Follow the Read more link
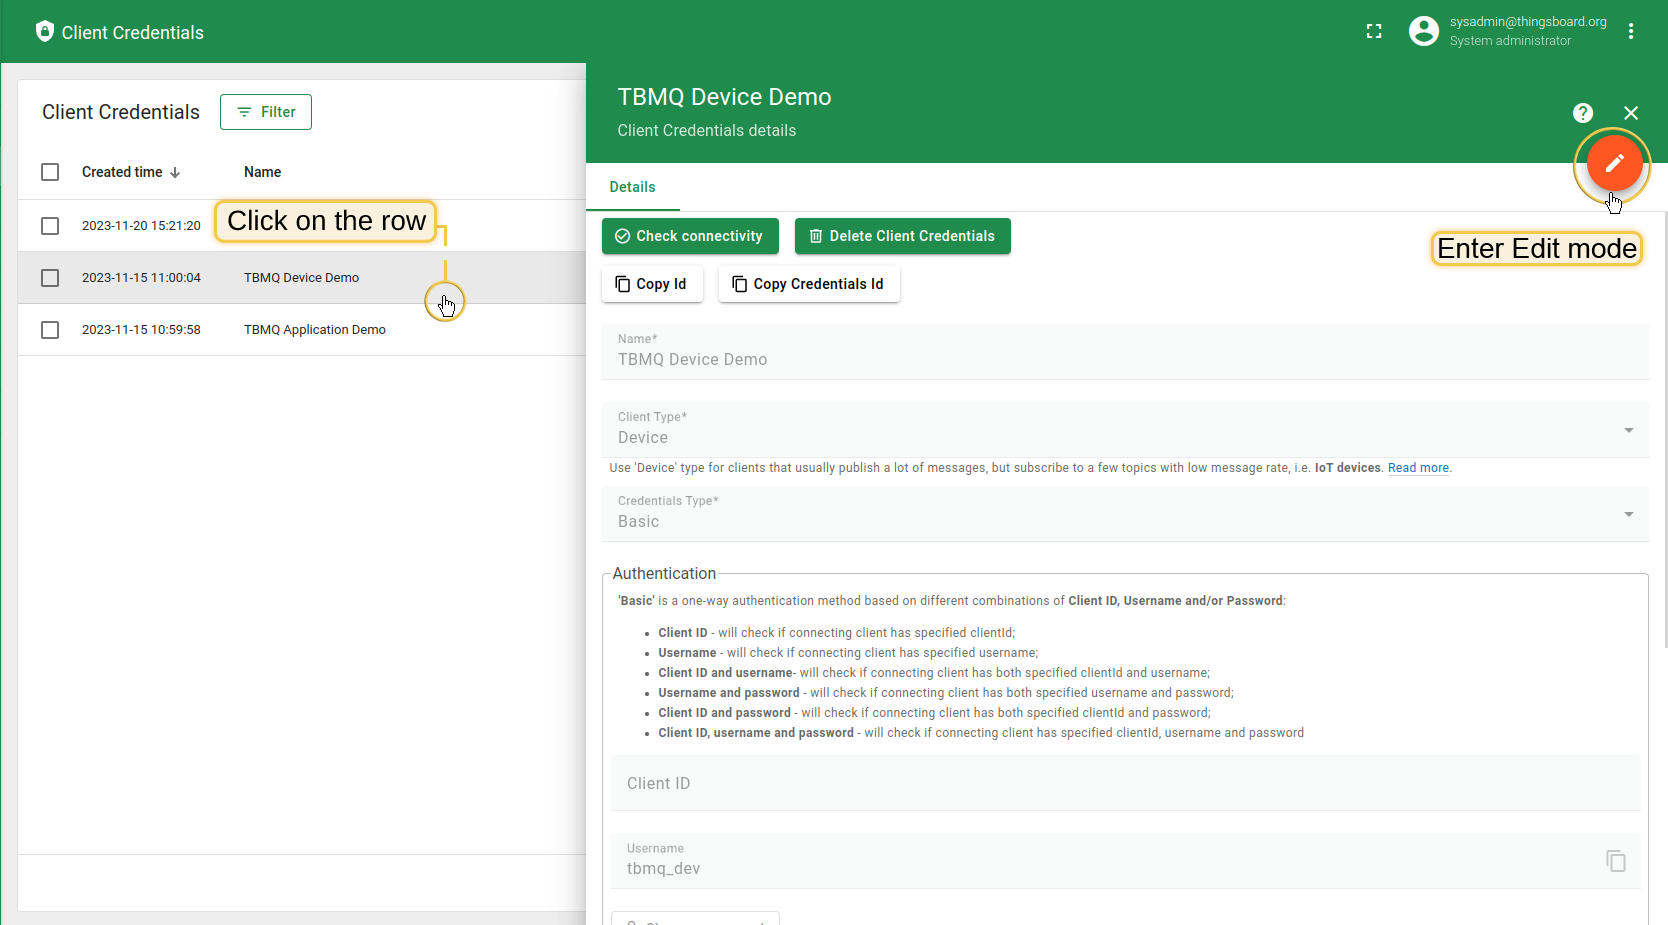This screenshot has width=1668, height=925. pyautogui.click(x=1418, y=468)
